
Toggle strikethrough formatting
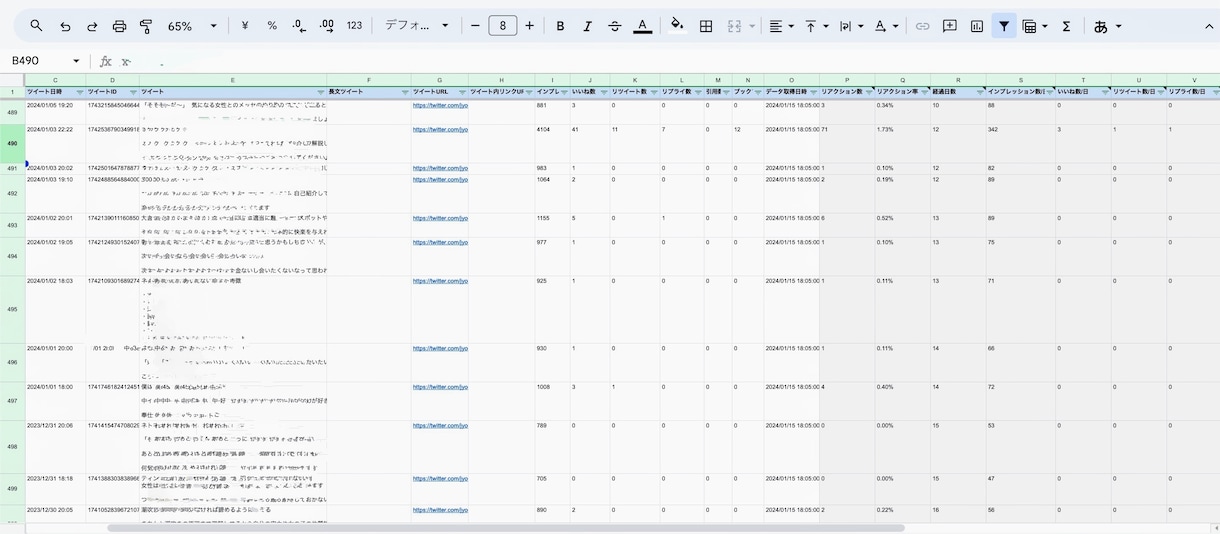tap(615, 26)
